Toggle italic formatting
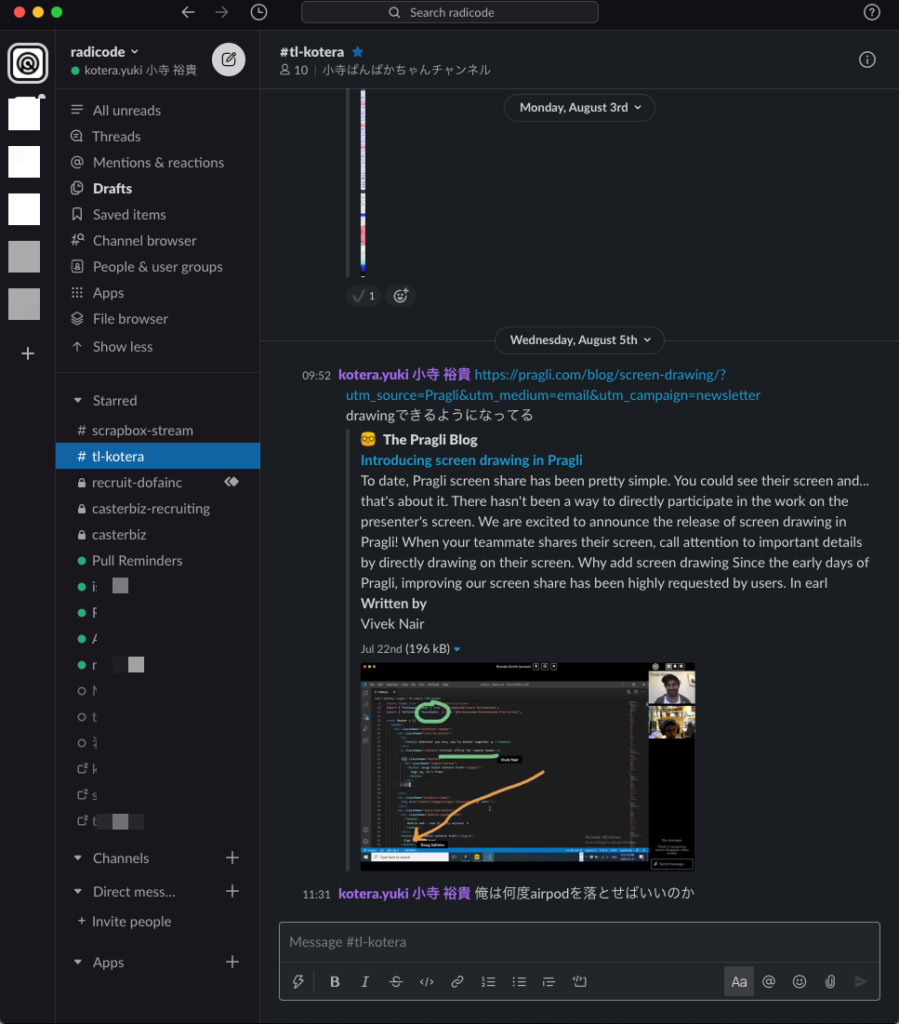This screenshot has width=899, height=1024. [365, 982]
